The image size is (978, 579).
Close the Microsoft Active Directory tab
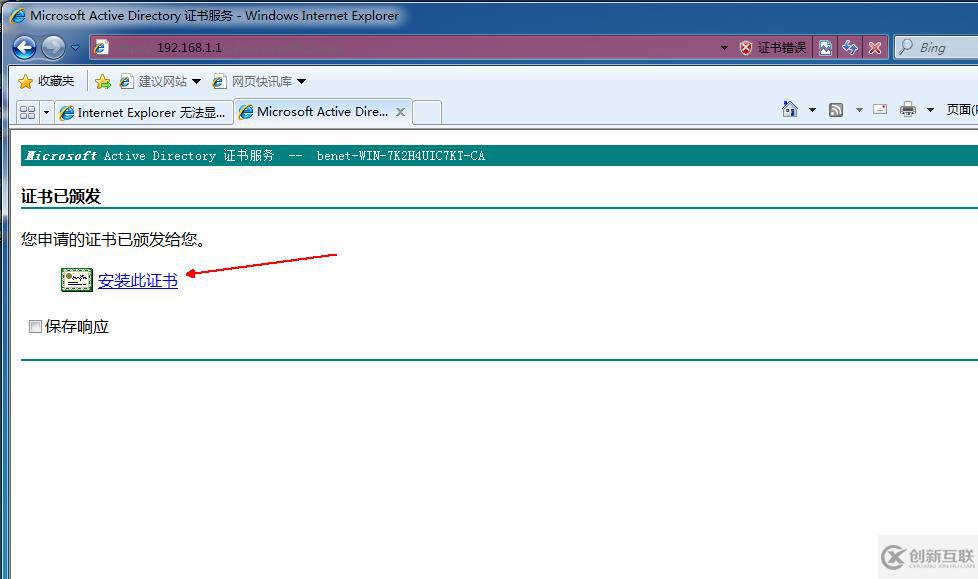400,112
